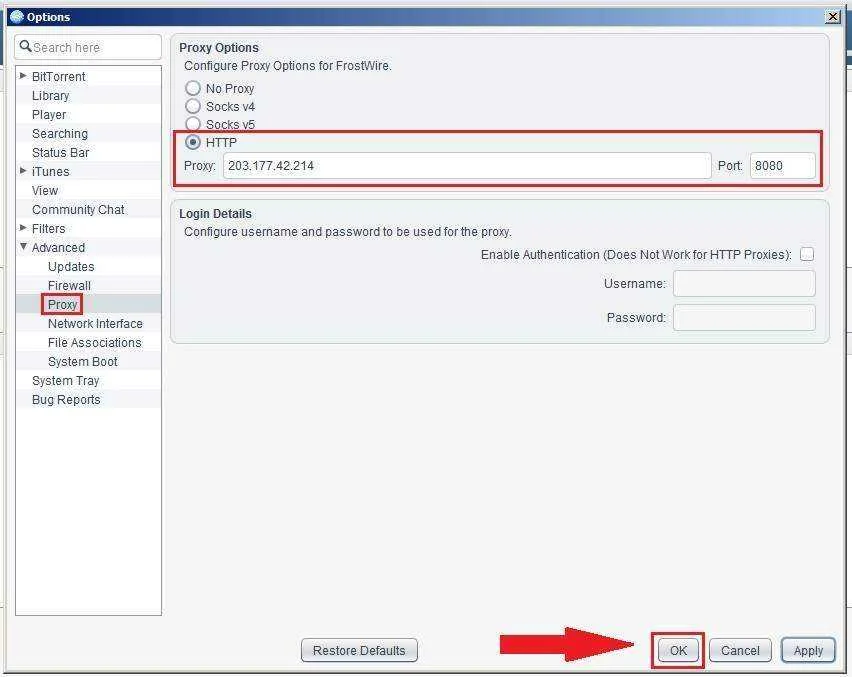Select the Proxy tree item
Image resolution: width=852 pixels, height=677 pixels.
(x=62, y=305)
